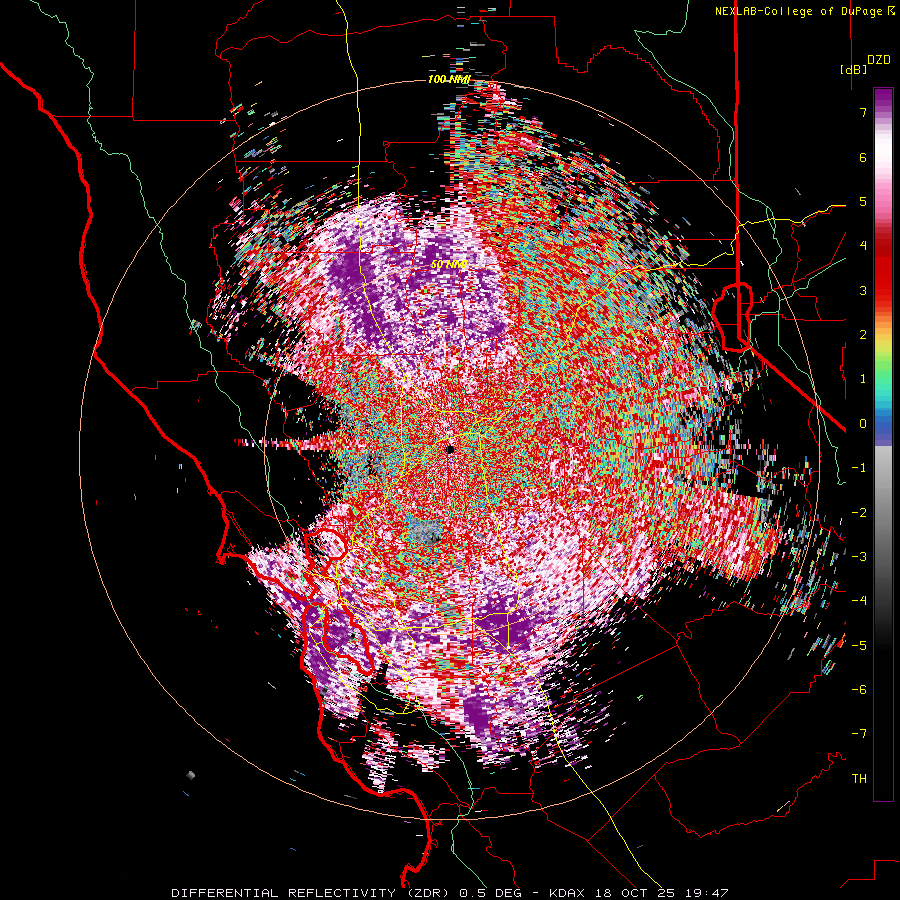Image resolution: width=900 pixels, height=900 pixels.
Task: Click the 1 value on the dB scale
Action: 863,379
